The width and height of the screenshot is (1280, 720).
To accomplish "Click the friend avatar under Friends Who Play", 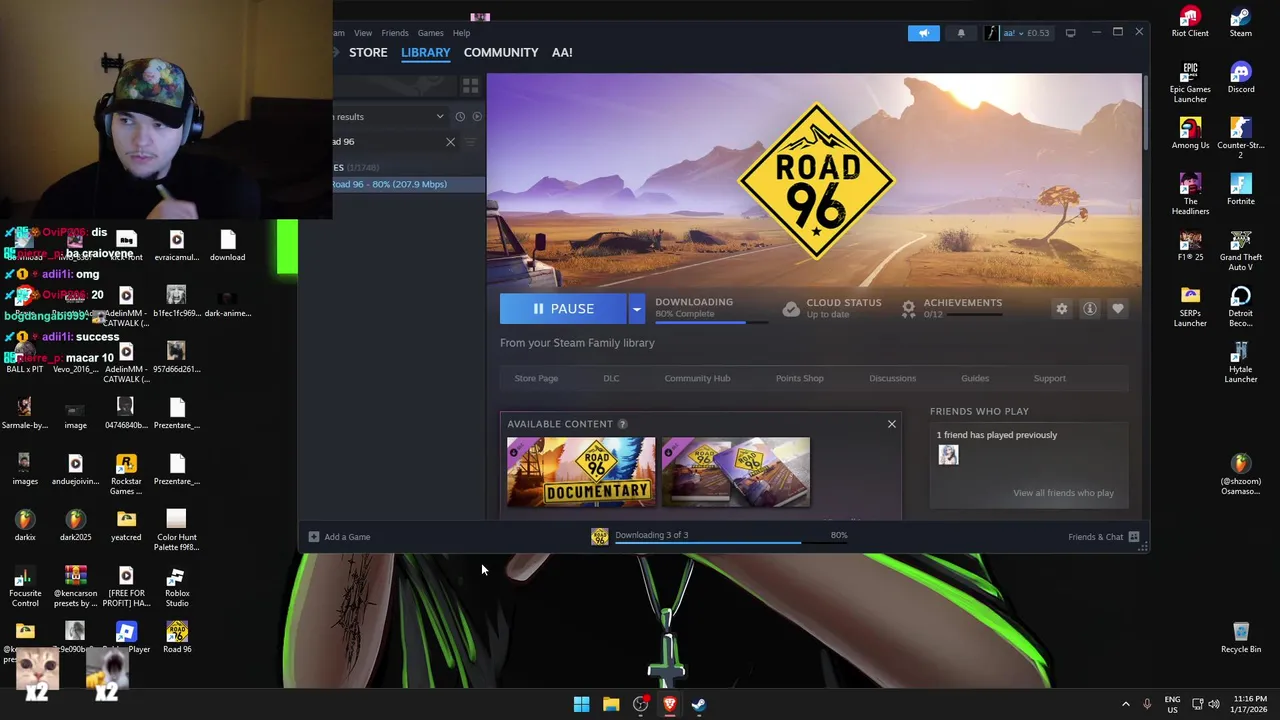I will tap(948, 456).
